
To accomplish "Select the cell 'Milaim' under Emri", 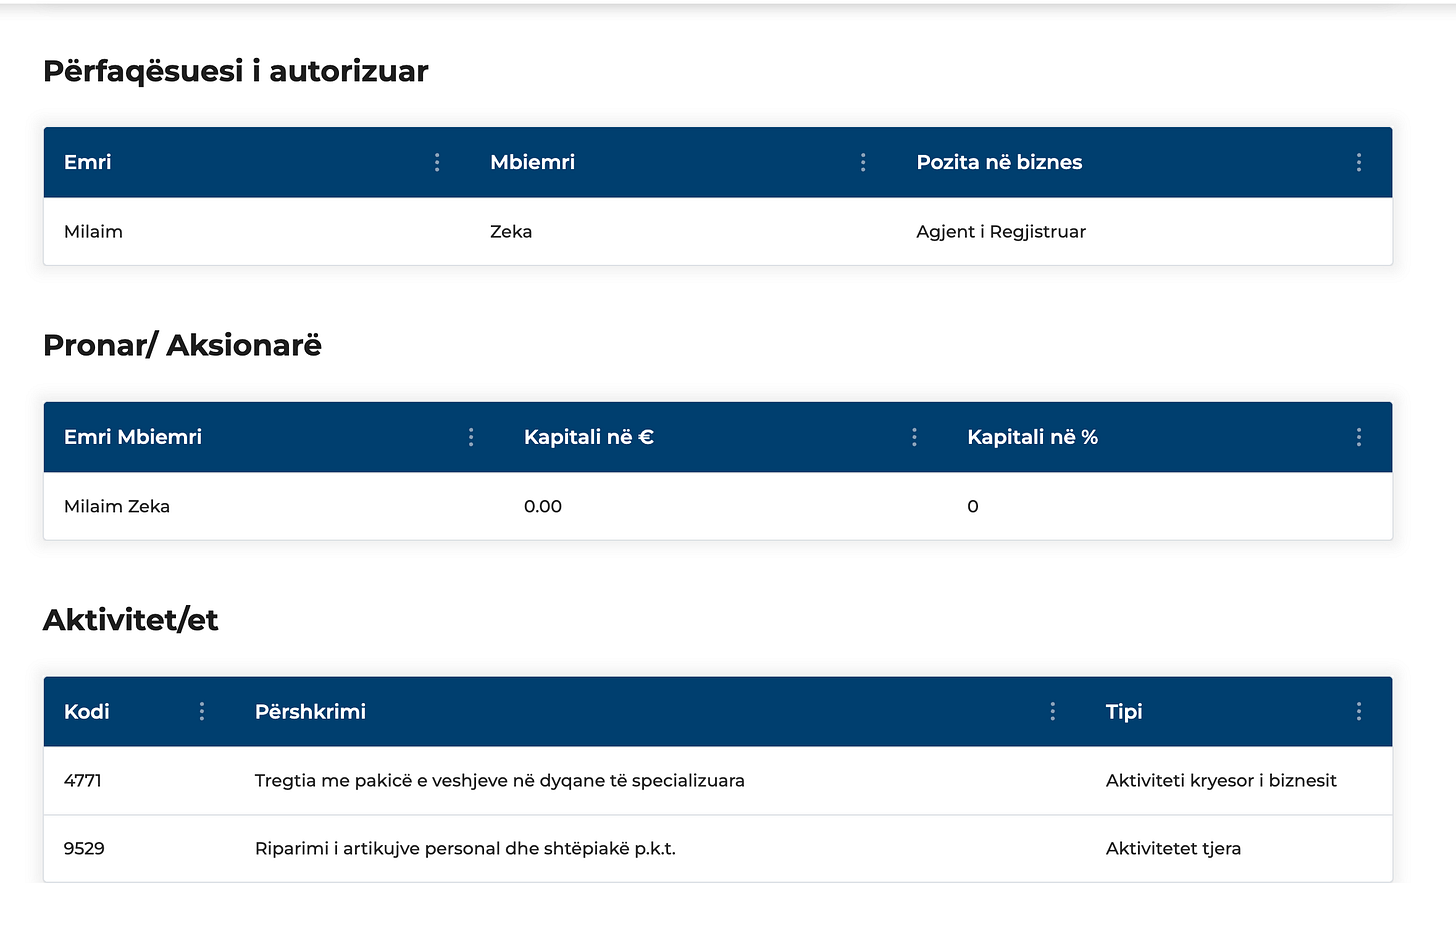I will click(93, 231).
